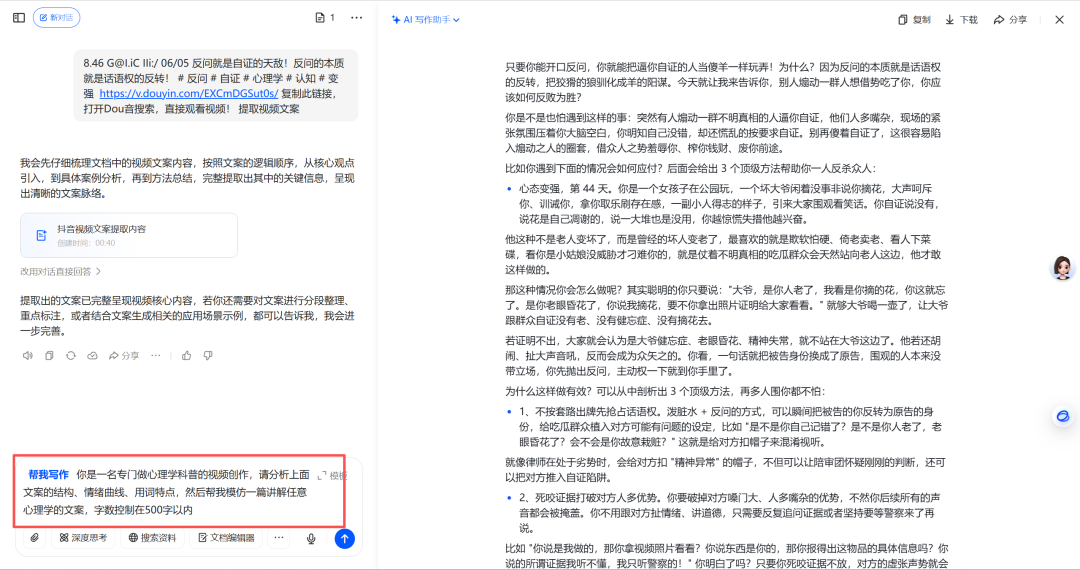Regenerate the response with the refresh icon
The width and height of the screenshot is (1080, 570).
71,355
